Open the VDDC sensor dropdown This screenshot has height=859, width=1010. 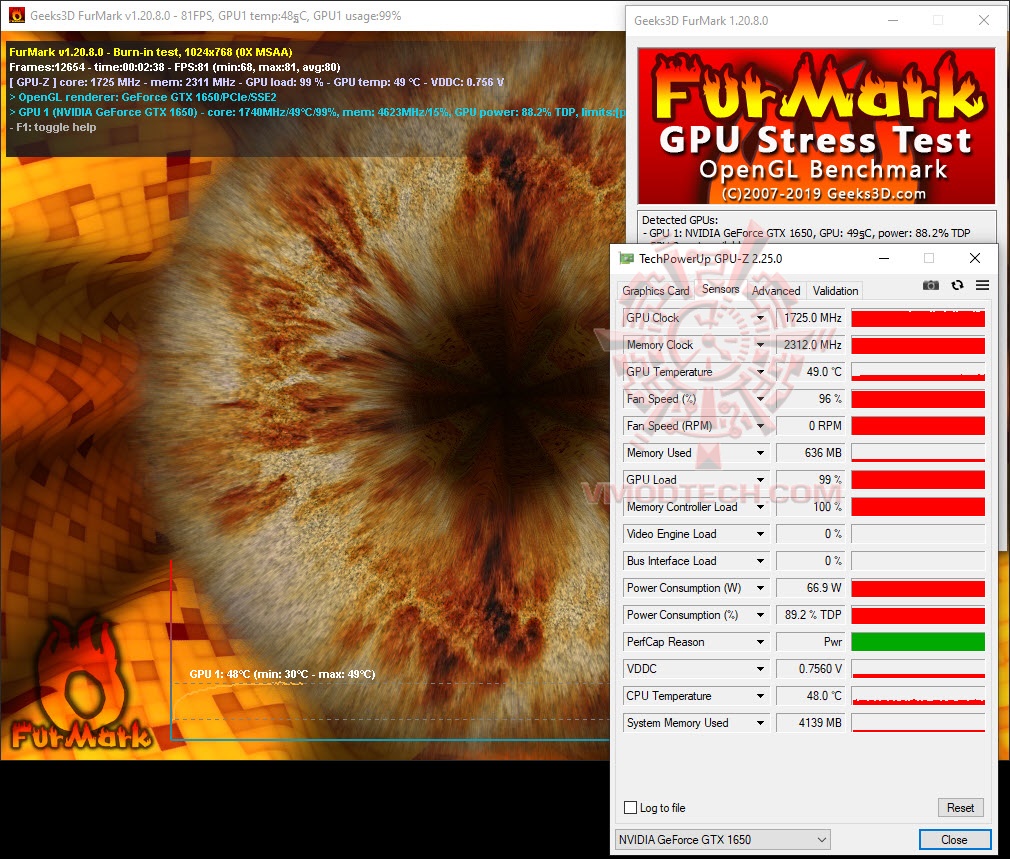click(760, 670)
